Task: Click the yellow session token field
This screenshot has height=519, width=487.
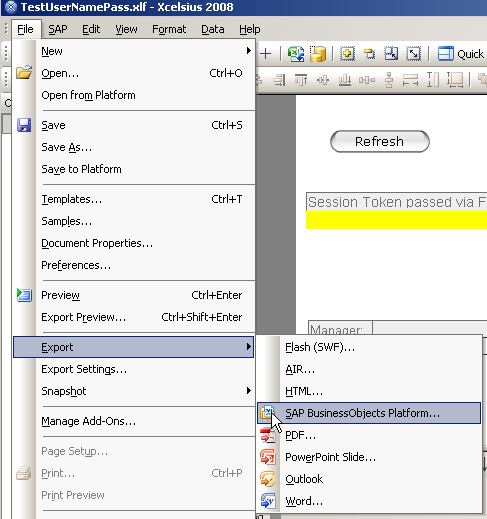Action: tap(397, 220)
